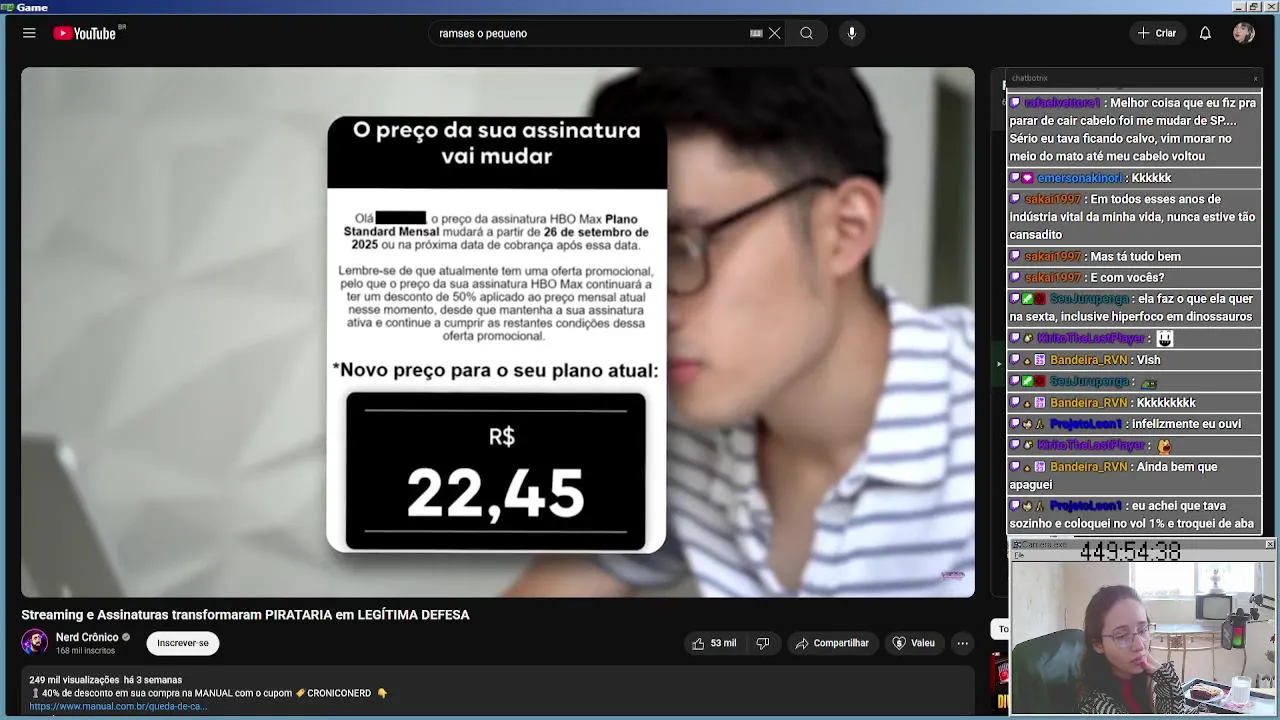Open the Nerd Crônico channel name link
Viewport: 1280px width, 720px height.
click(87, 637)
